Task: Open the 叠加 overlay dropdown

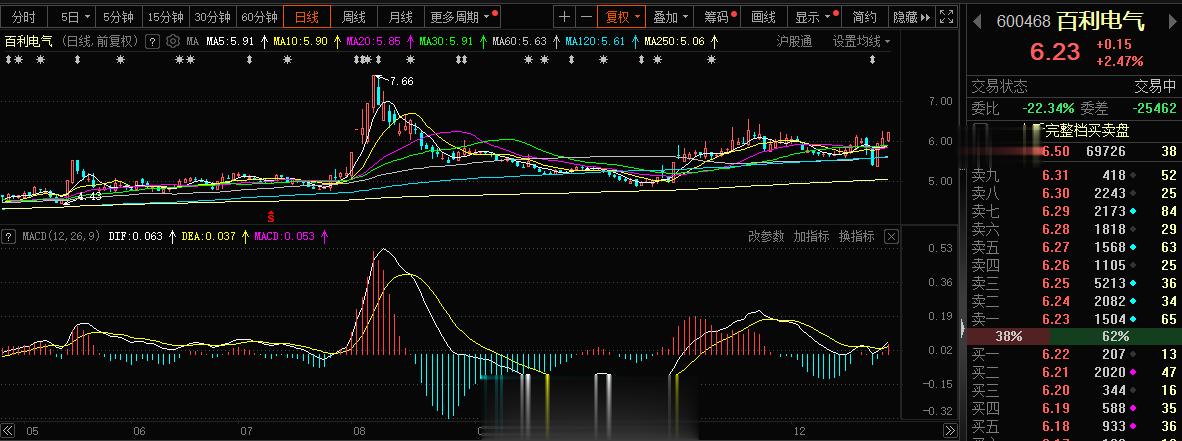Action: tap(669, 17)
